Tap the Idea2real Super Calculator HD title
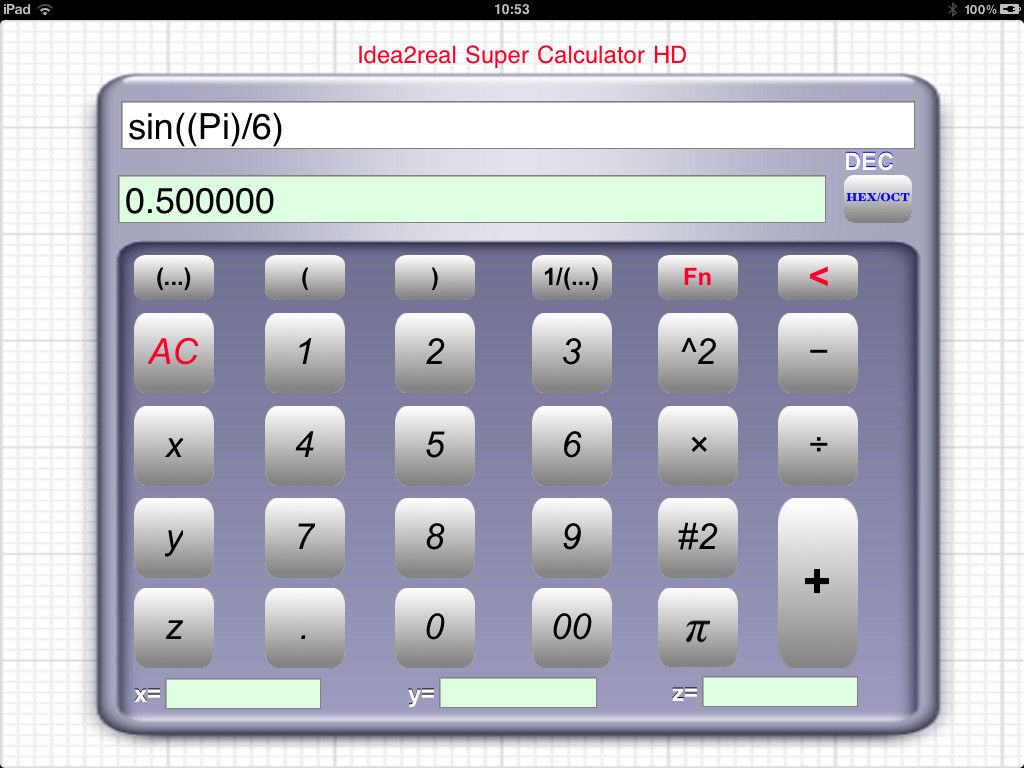Image resolution: width=1024 pixels, height=768 pixels. (x=522, y=55)
